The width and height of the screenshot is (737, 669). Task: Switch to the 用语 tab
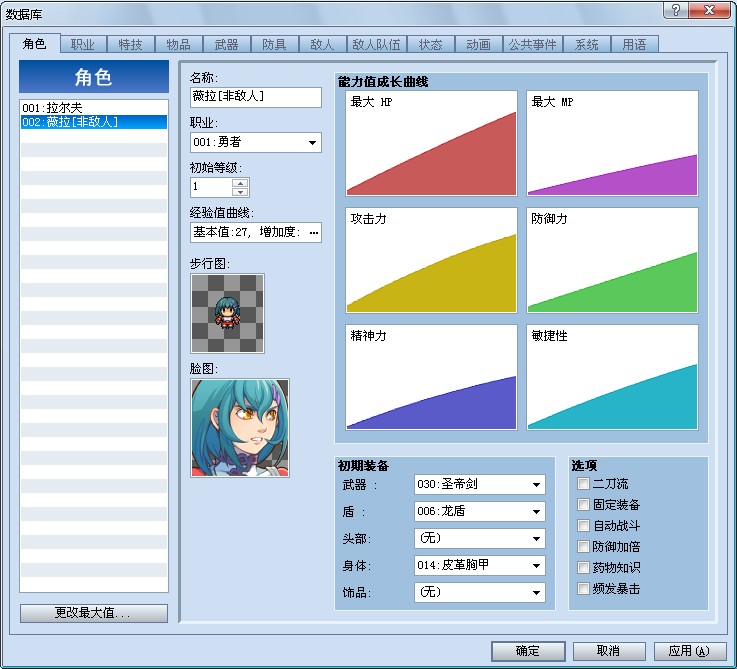635,45
